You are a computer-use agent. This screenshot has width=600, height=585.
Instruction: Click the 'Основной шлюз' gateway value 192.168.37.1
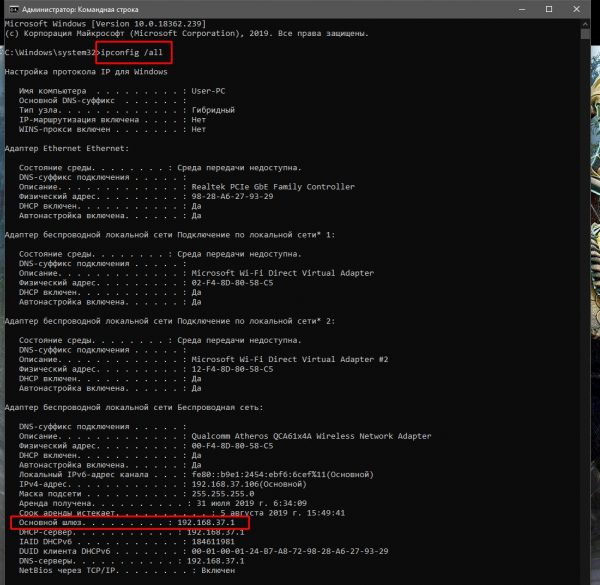click(x=206, y=522)
